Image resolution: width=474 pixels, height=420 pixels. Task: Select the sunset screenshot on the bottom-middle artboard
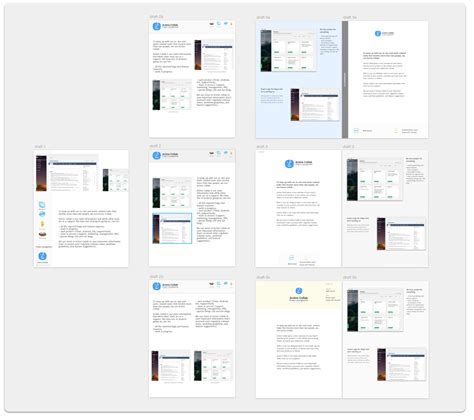click(171, 365)
